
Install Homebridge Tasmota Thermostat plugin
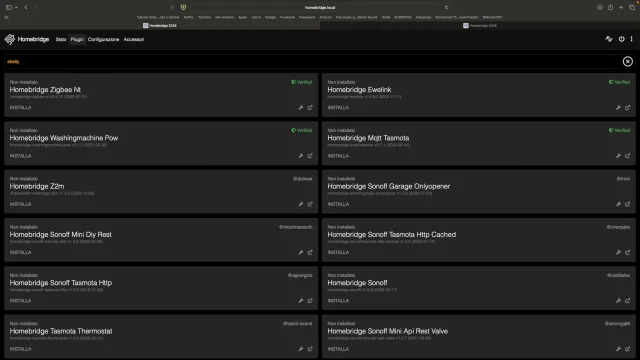(x=20, y=349)
